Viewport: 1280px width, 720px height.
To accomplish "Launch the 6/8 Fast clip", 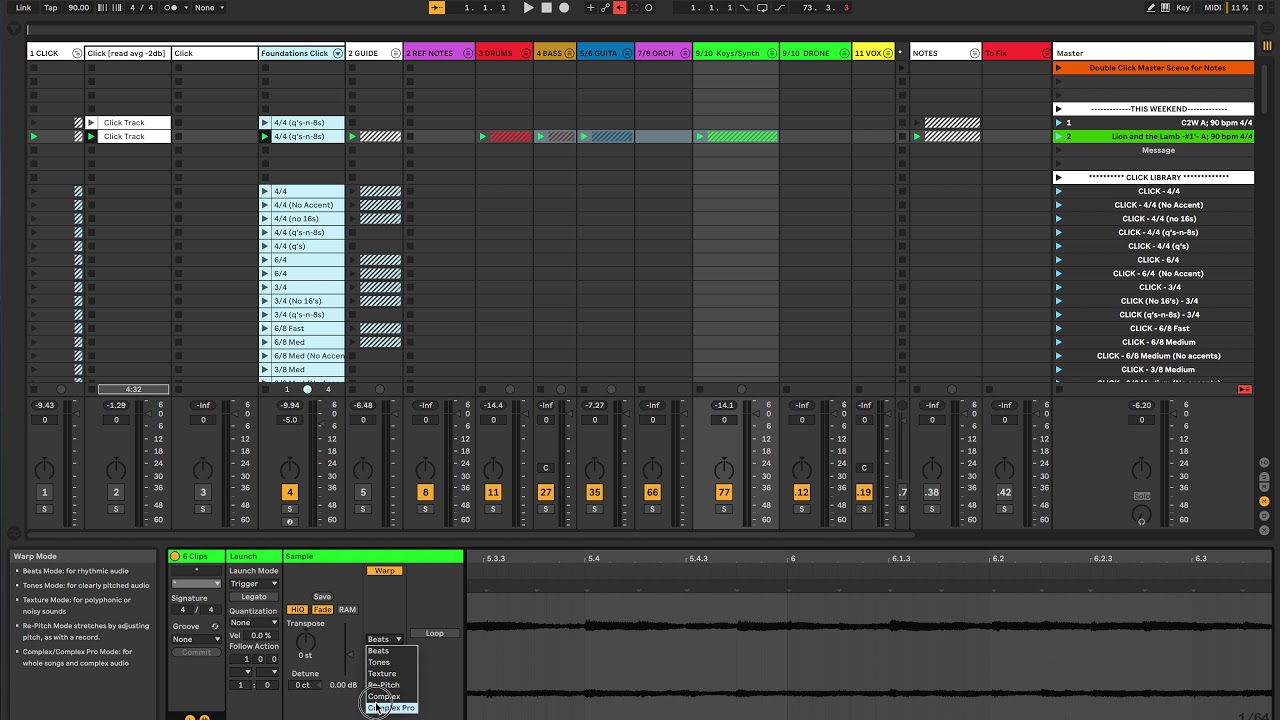I will pos(265,328).
